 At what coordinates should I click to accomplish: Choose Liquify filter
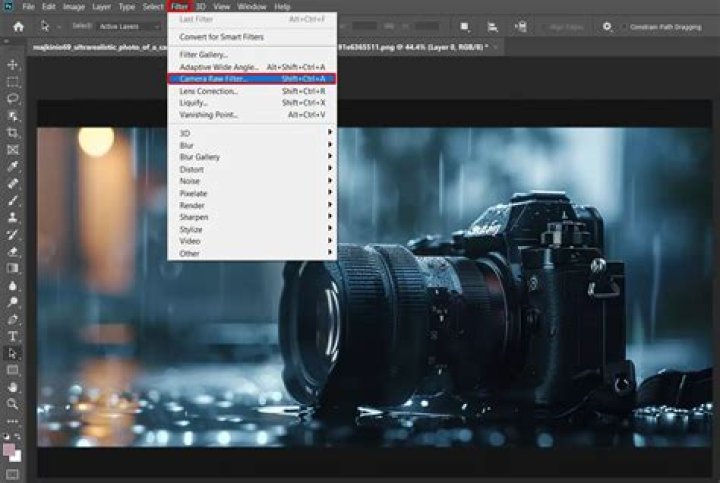pos(252,103)
